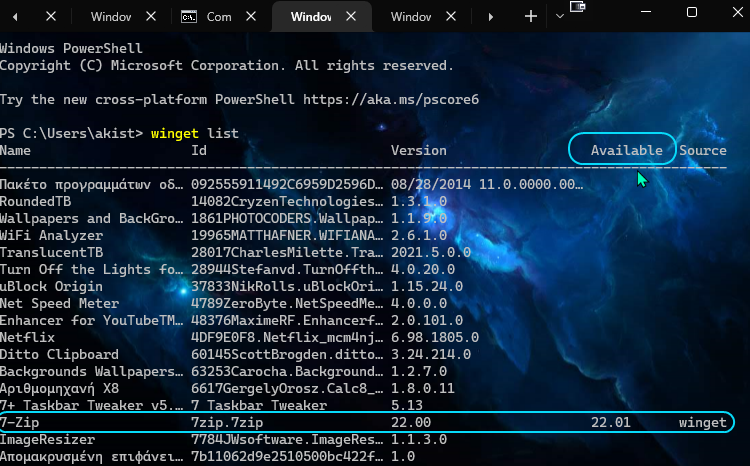
Task: Close the last visible PowerShell tab
Action: pyautogui.click(x=451, y=17)
